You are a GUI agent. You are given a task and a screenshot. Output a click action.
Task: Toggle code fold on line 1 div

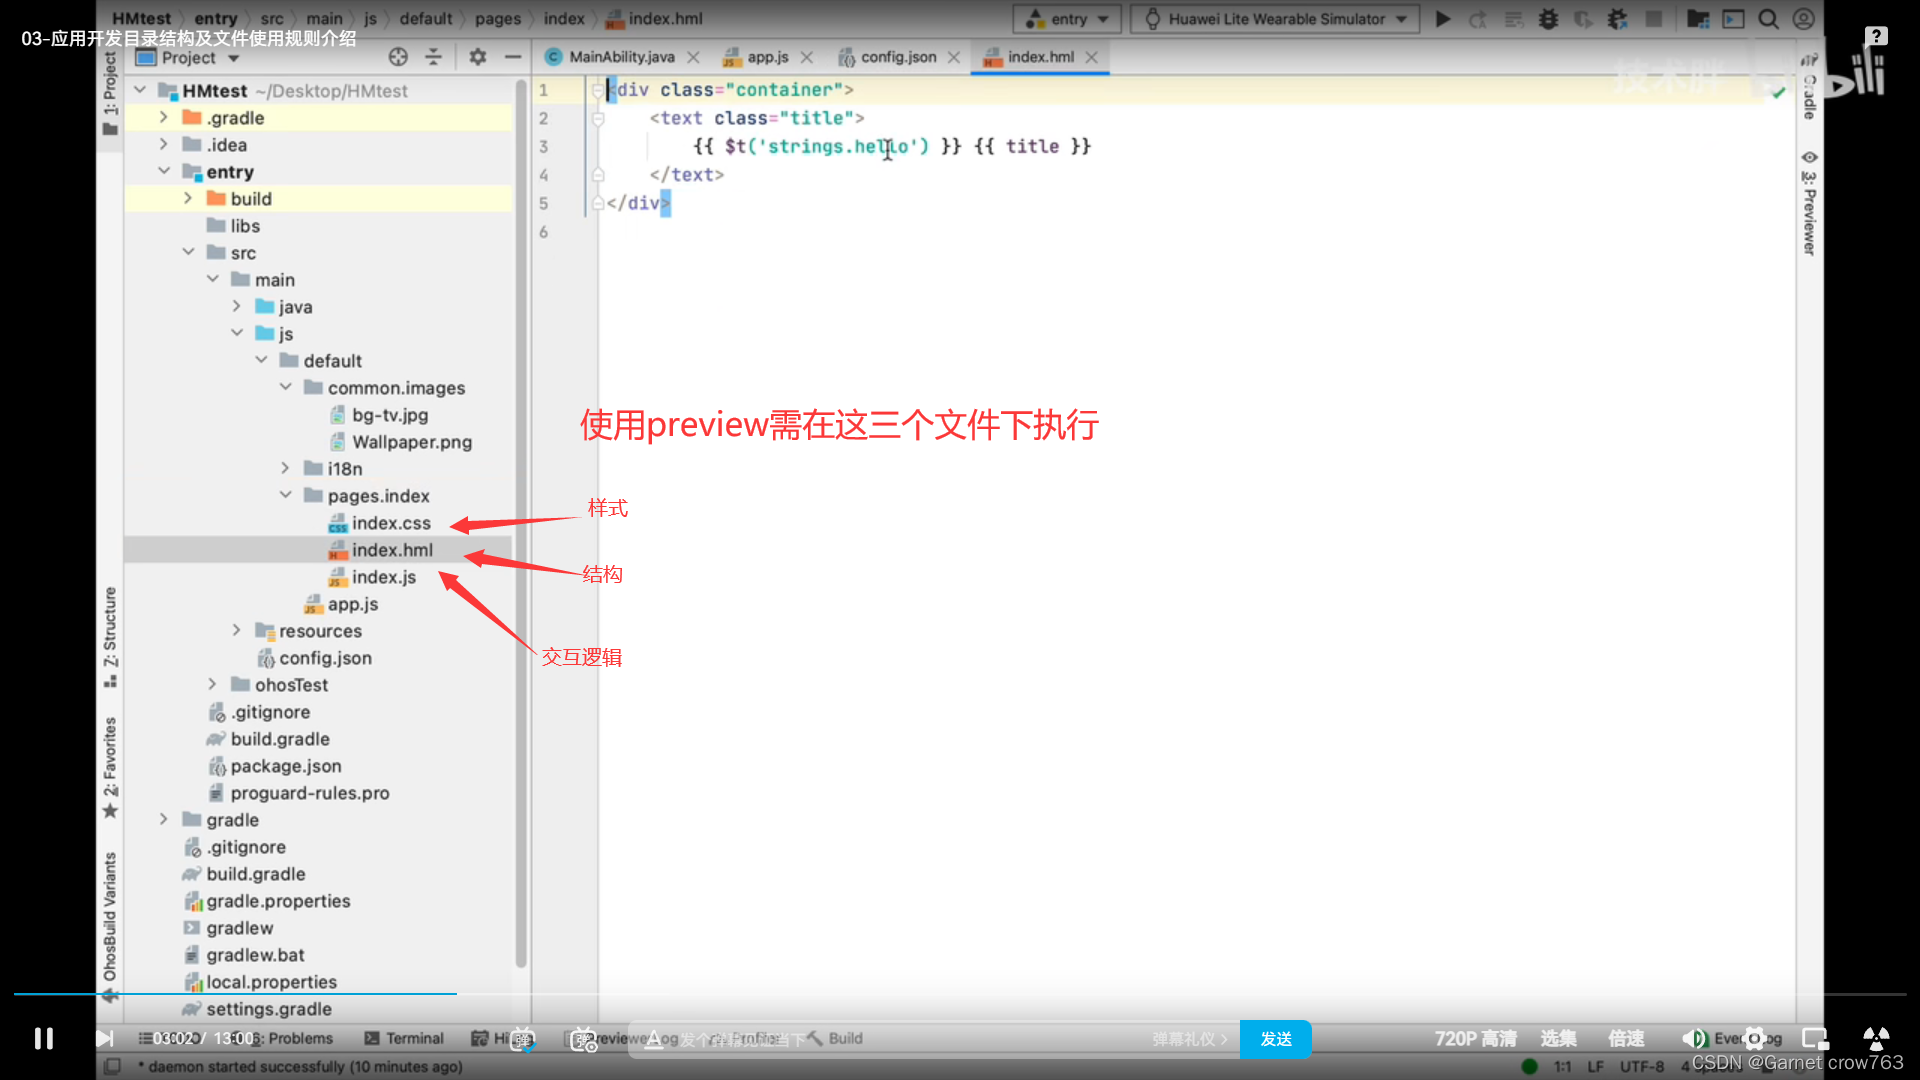pos(597,90)
